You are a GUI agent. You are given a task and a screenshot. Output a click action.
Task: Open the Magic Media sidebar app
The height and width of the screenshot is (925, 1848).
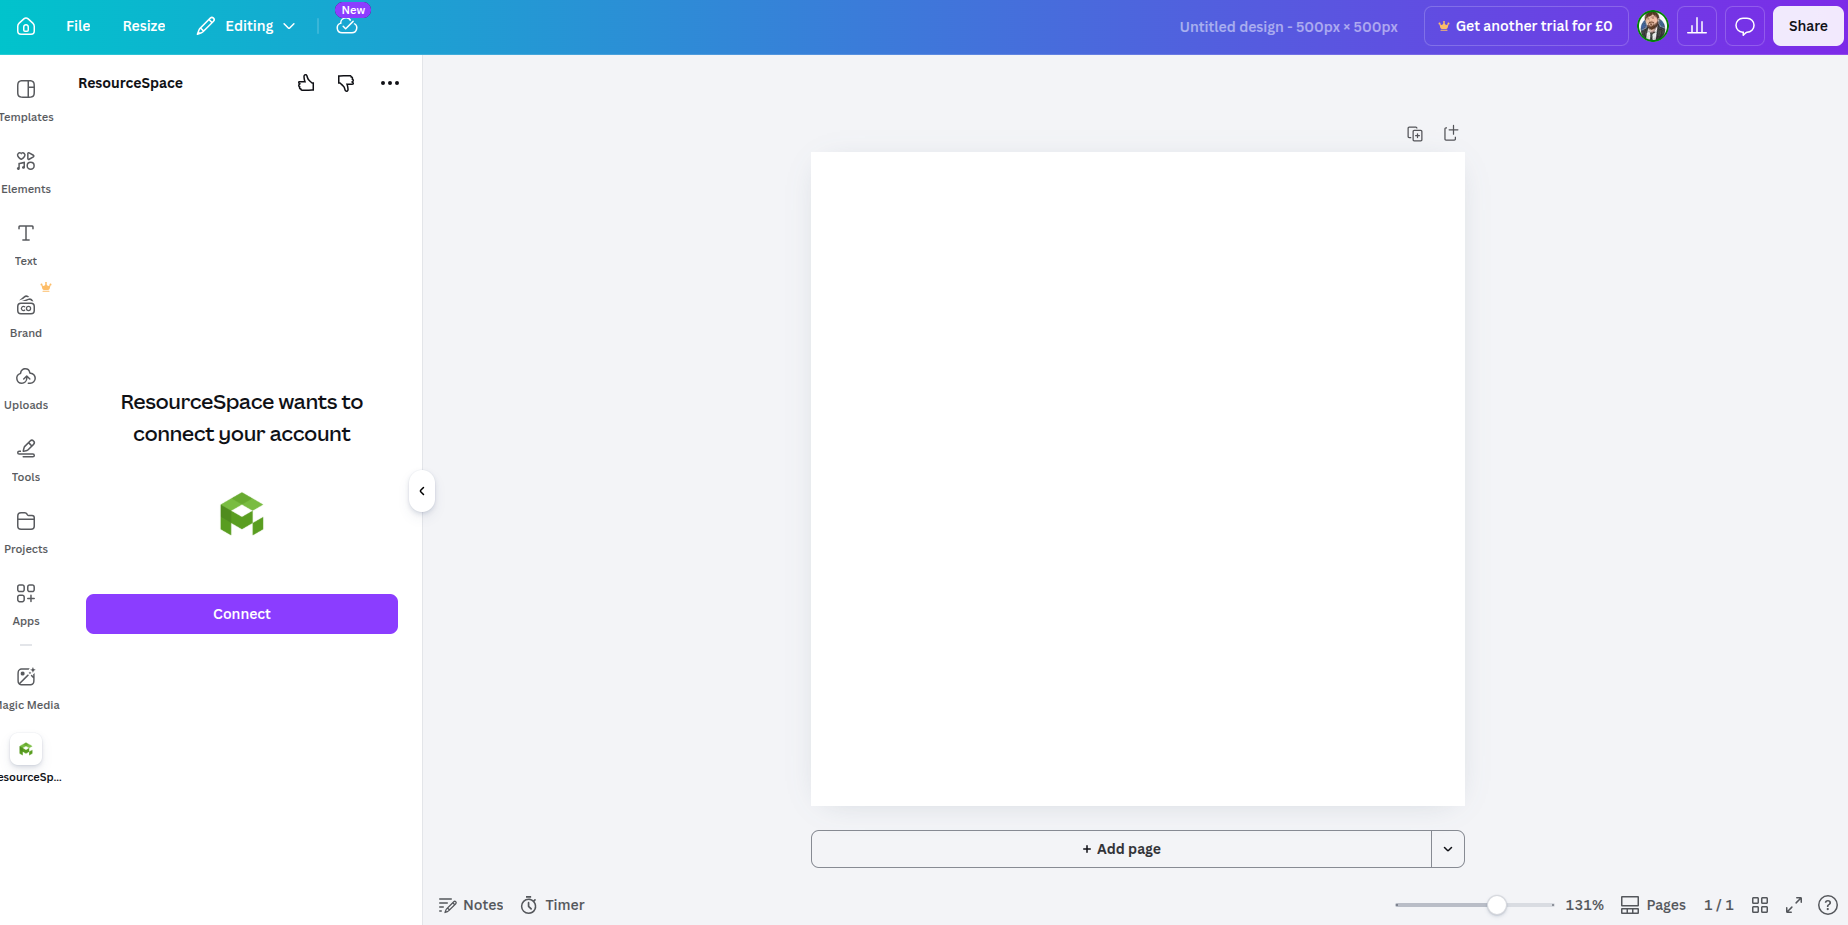tap(26, 689)
